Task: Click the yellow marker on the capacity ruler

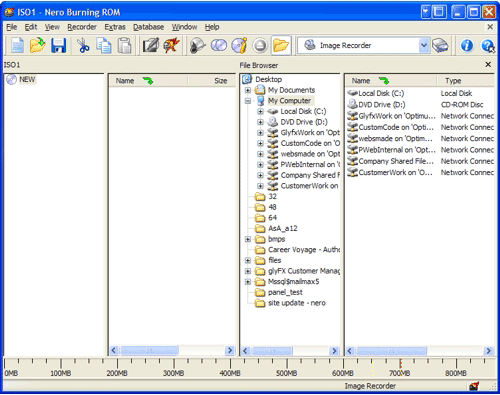Action: 372,367
